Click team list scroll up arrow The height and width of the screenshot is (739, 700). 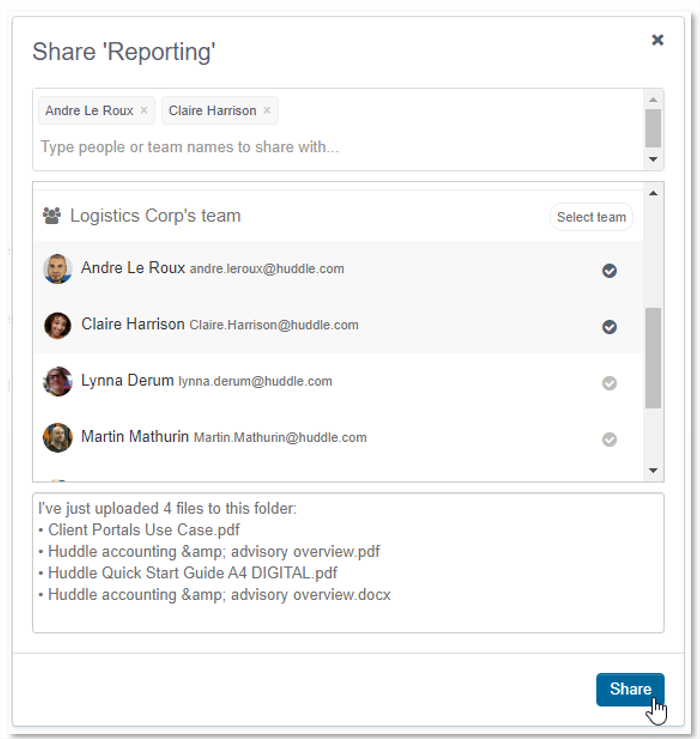pos(653,193)
